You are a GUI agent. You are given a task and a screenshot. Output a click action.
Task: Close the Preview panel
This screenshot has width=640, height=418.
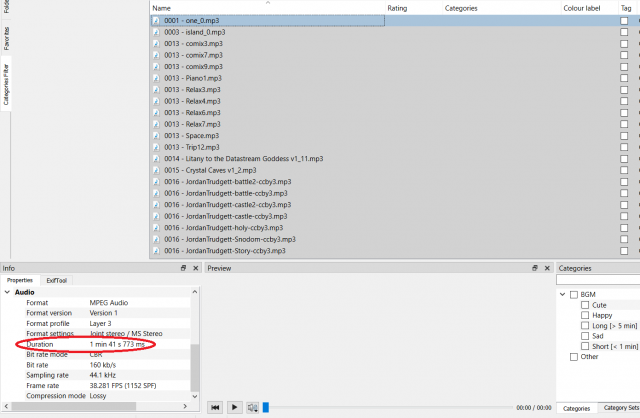pos(547,268)
